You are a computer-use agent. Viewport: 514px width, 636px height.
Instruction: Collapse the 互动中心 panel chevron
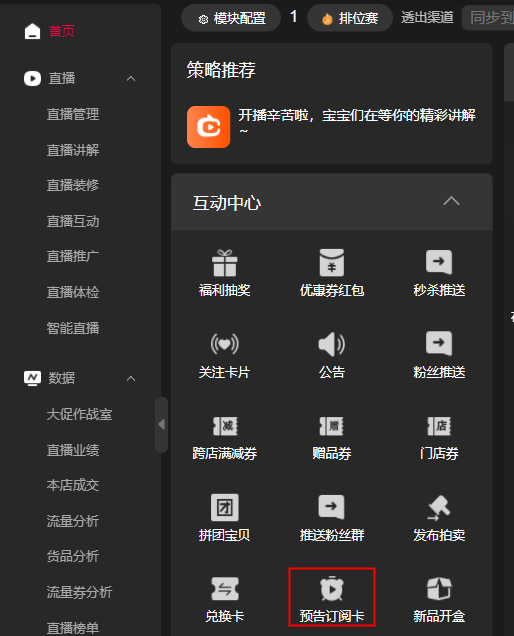451,202
